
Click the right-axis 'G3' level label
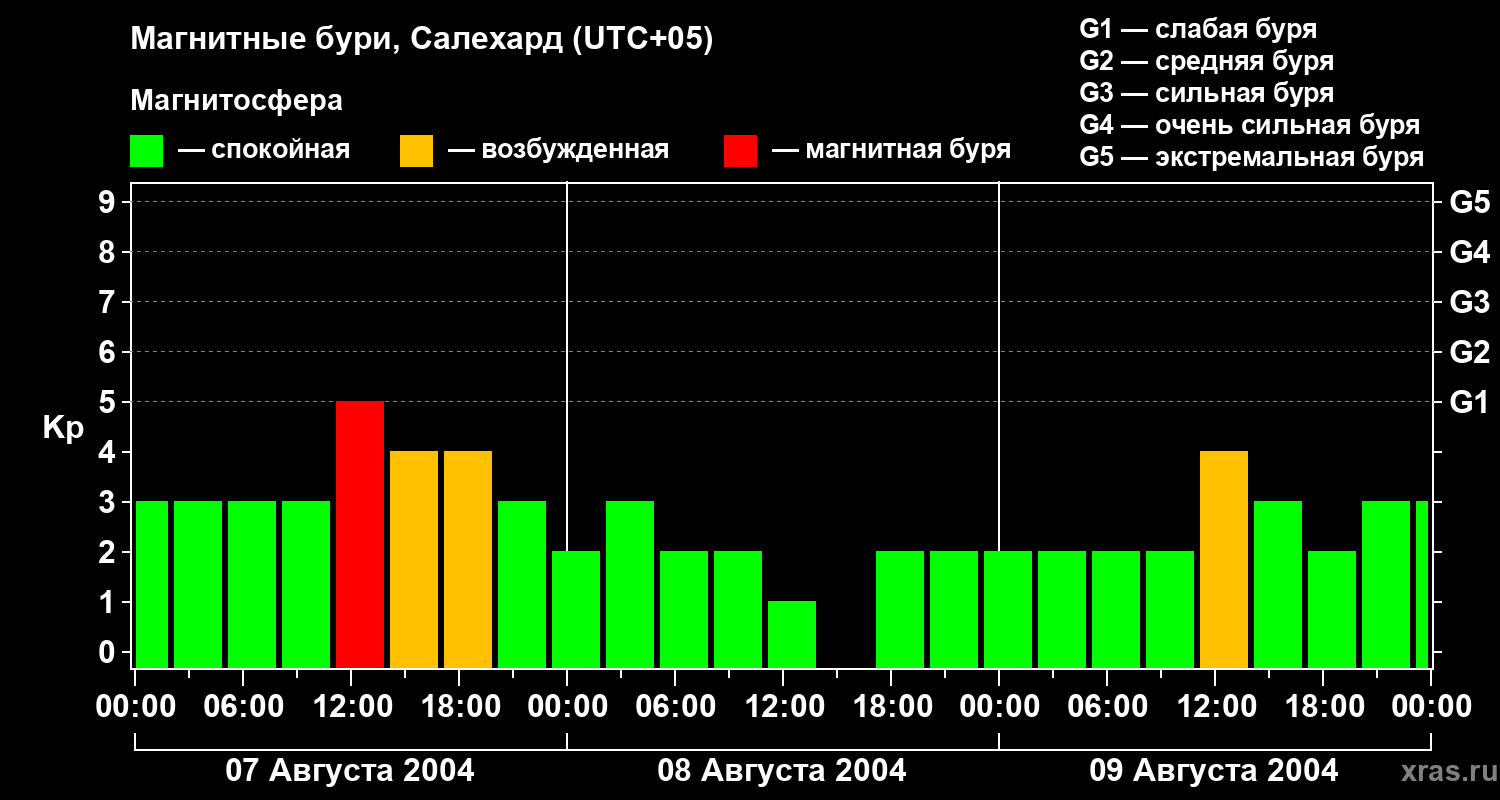pyautogui.click(x=1469, y=302)
